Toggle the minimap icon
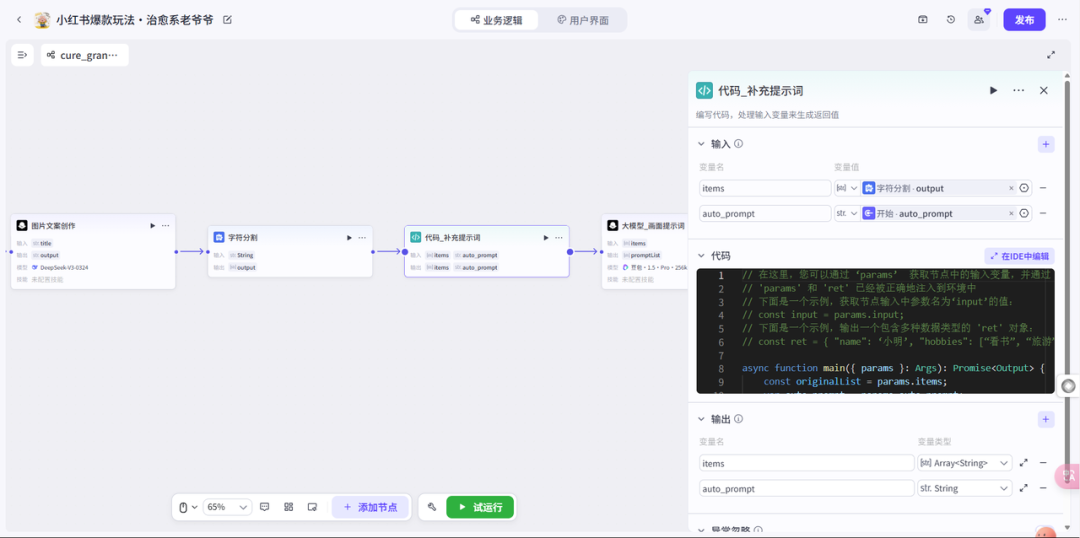1080x538 pixels. point(312,507)
